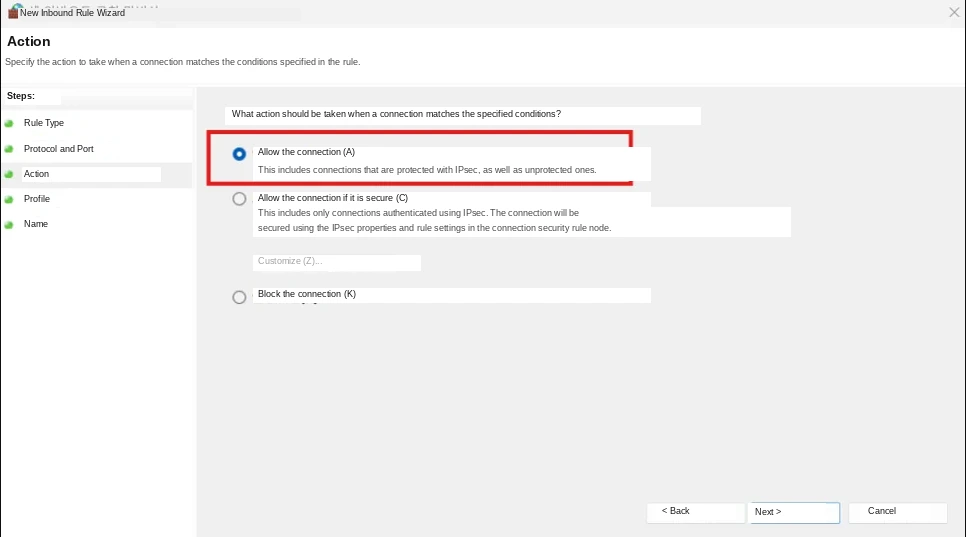Click the "Allow the connection (A)" label text
Image resolution: width=966 pixels, height=537 pixels.
(x=306, y=152)
